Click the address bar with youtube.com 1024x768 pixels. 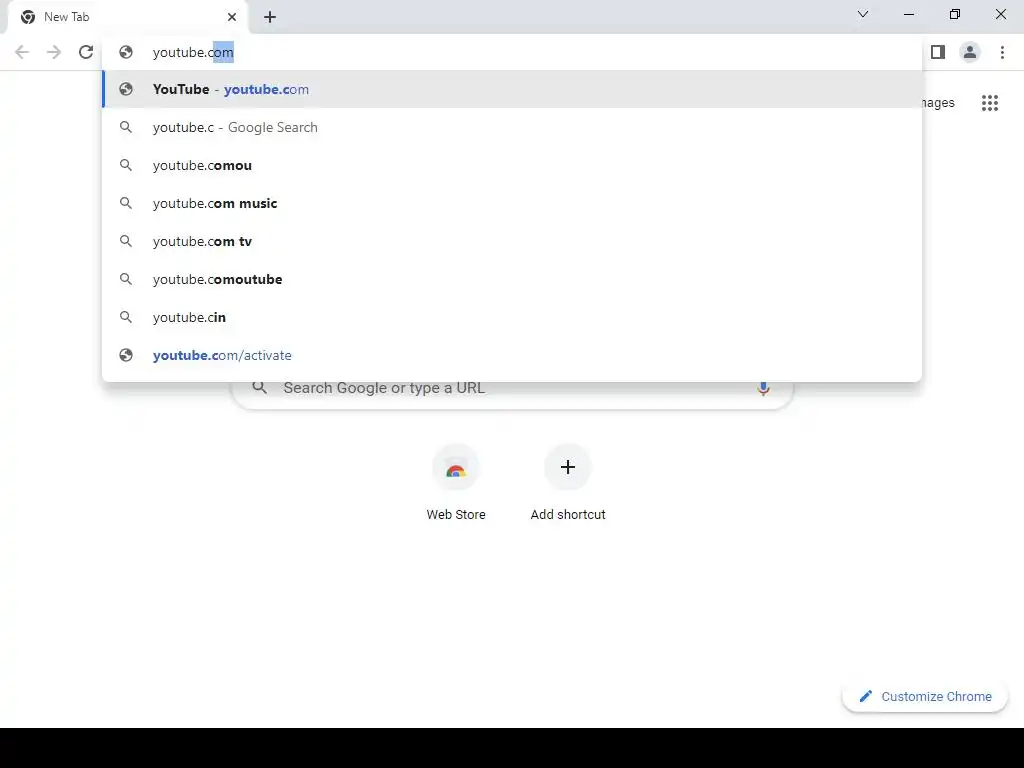(x=512, y=52)
